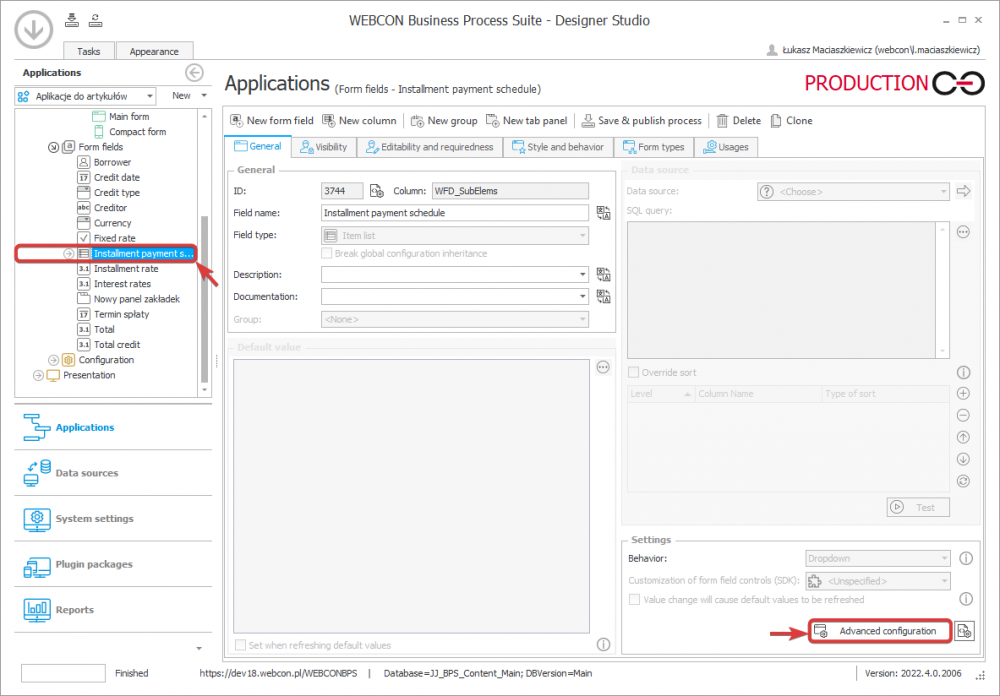
Task: Open the Appearance ribbon tab
Action: click(x=154, y=51)
